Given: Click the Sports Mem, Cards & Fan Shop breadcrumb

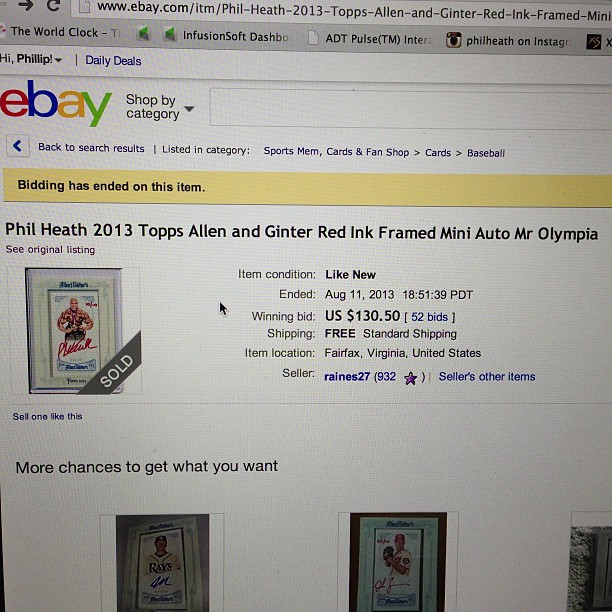Looking at the screenshot, I should coord(336,151).
